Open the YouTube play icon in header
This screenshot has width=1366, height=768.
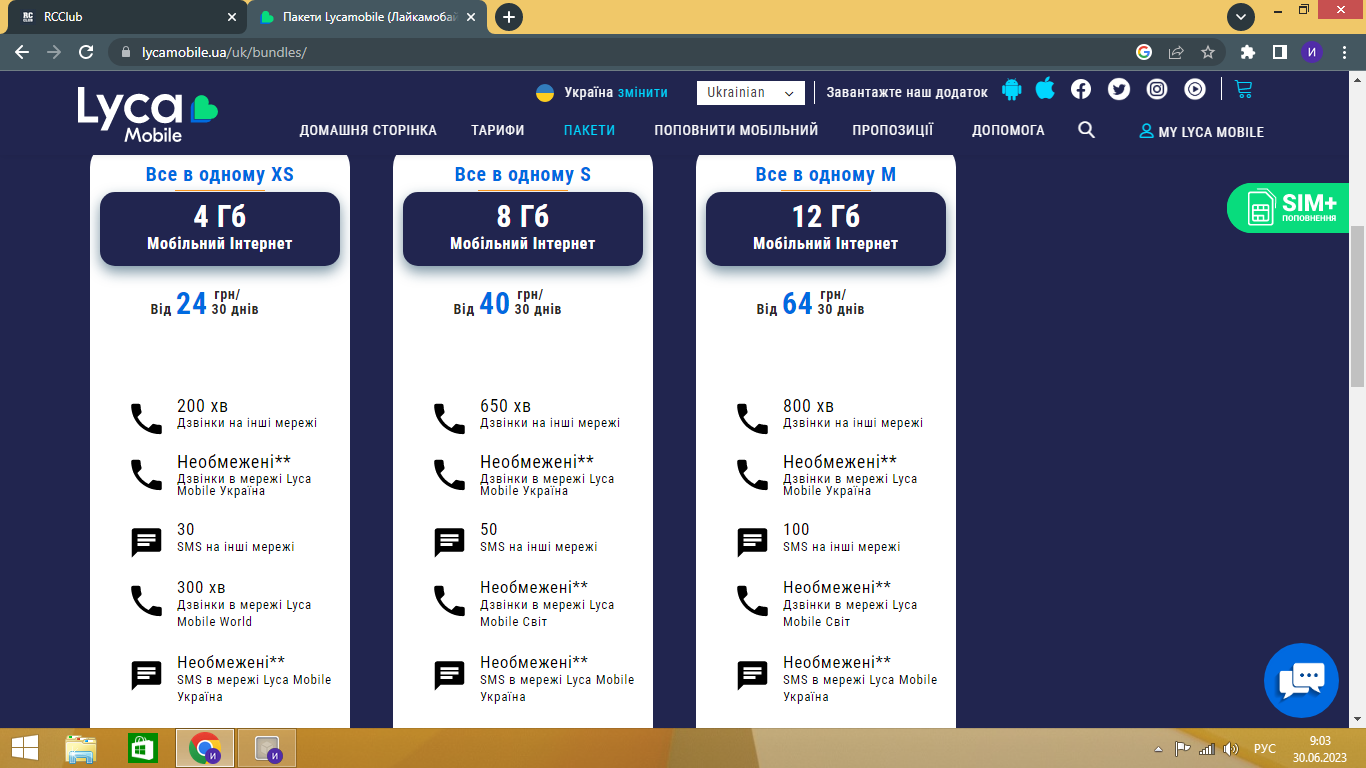(x=1195, y=89)
